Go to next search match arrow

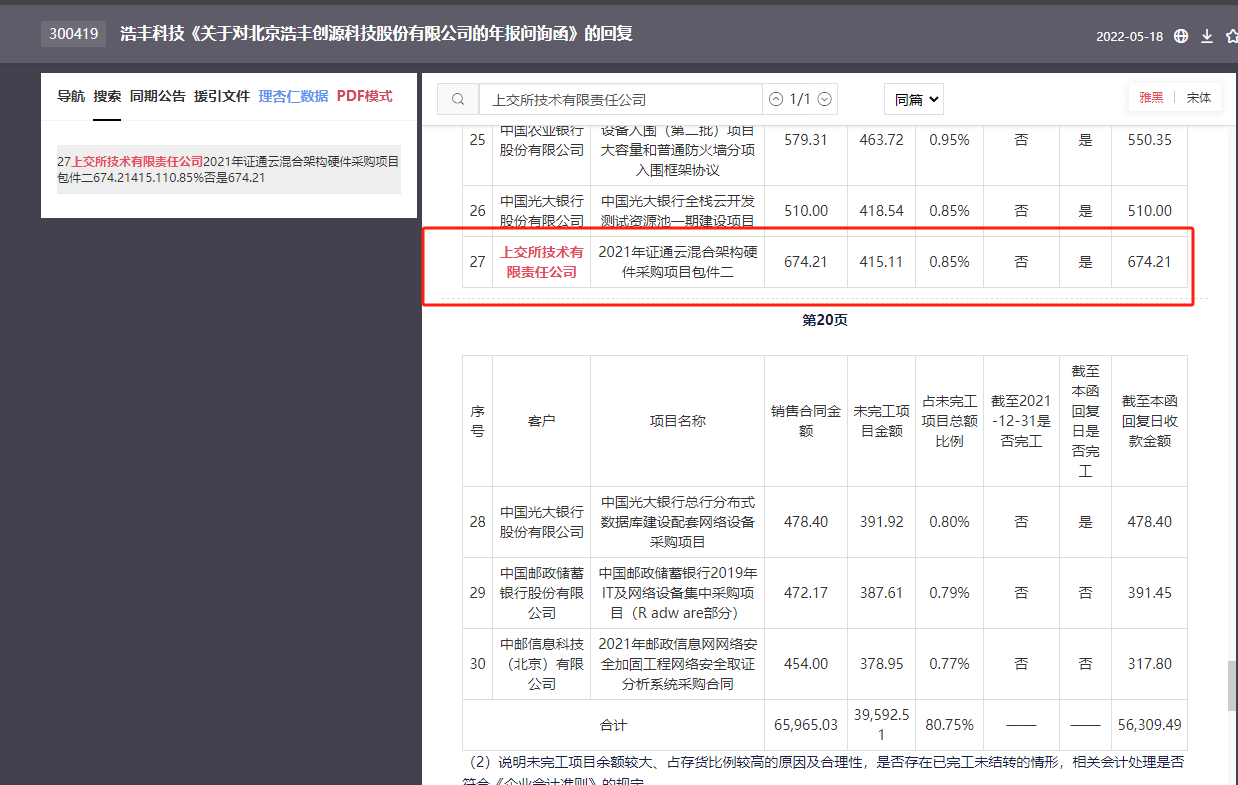coord(825,99)
